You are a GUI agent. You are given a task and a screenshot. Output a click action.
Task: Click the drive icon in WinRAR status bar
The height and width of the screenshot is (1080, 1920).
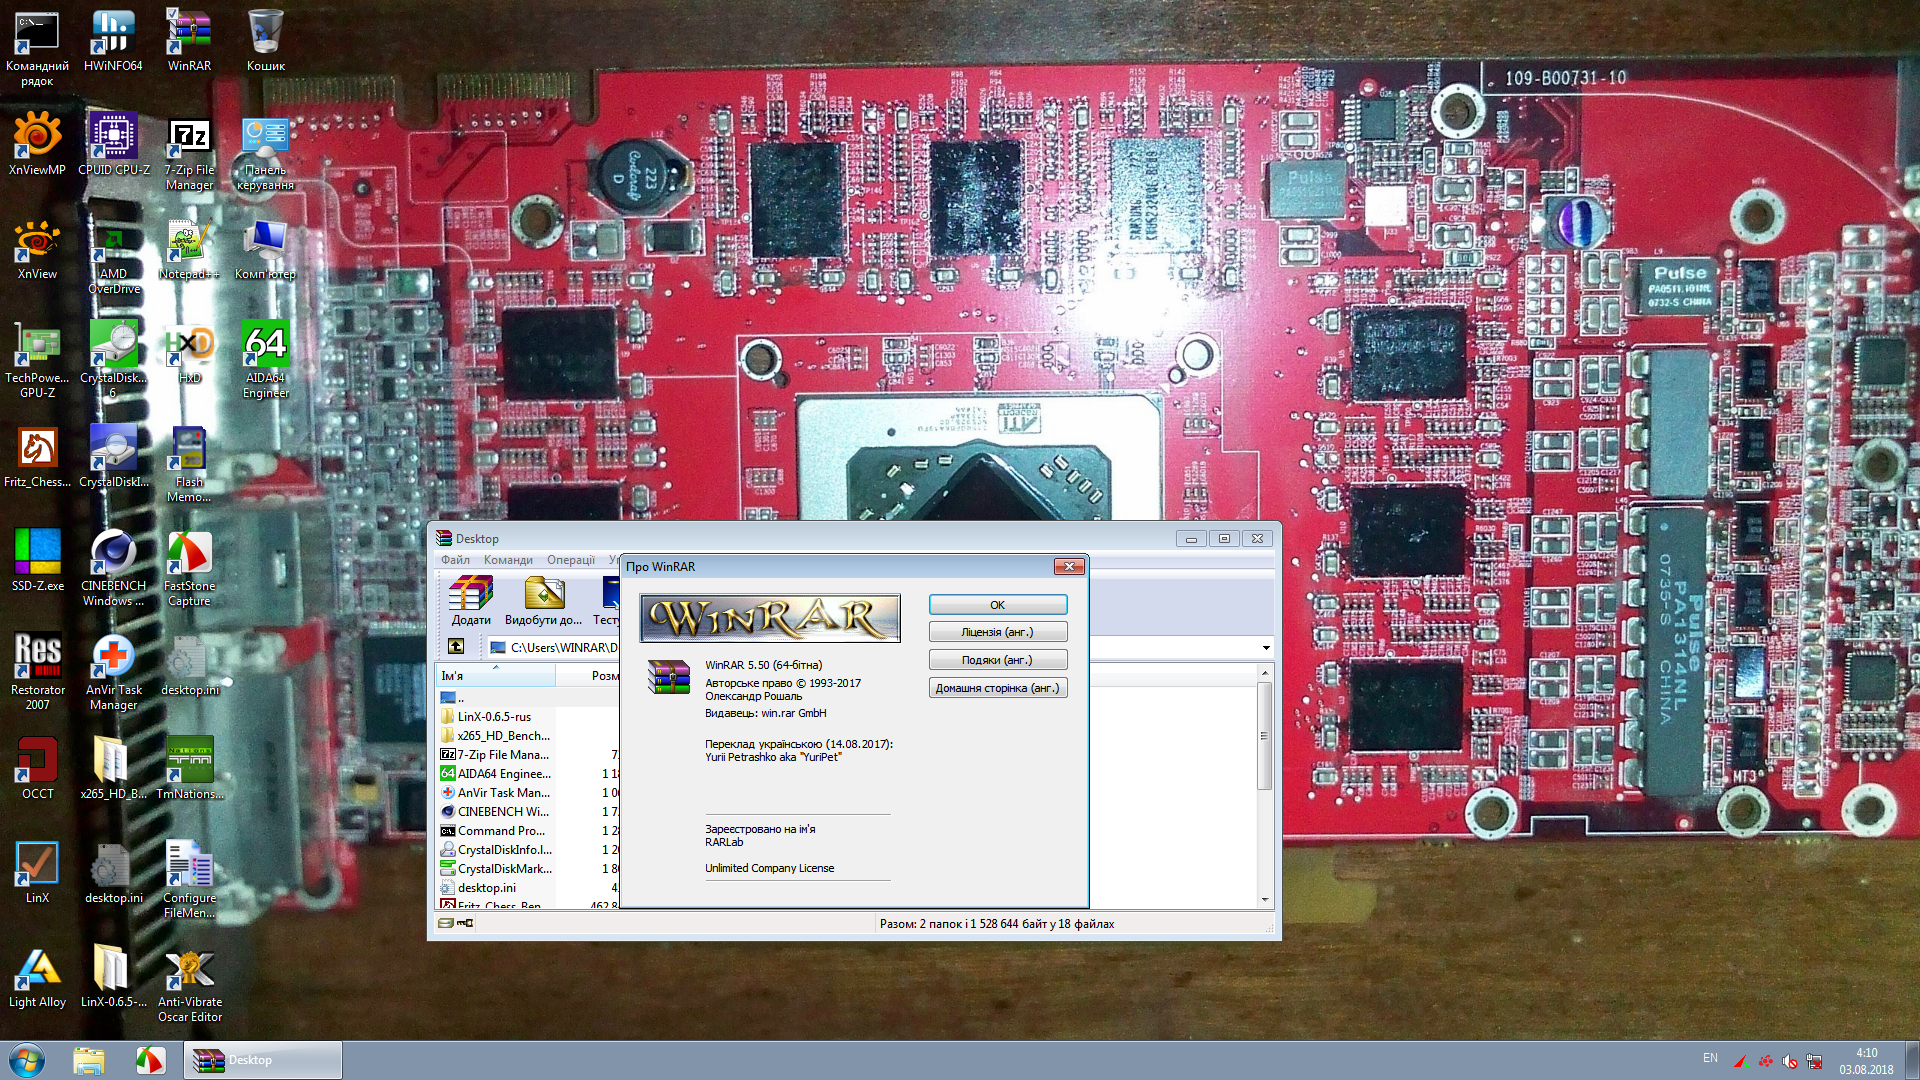point(446,923)
